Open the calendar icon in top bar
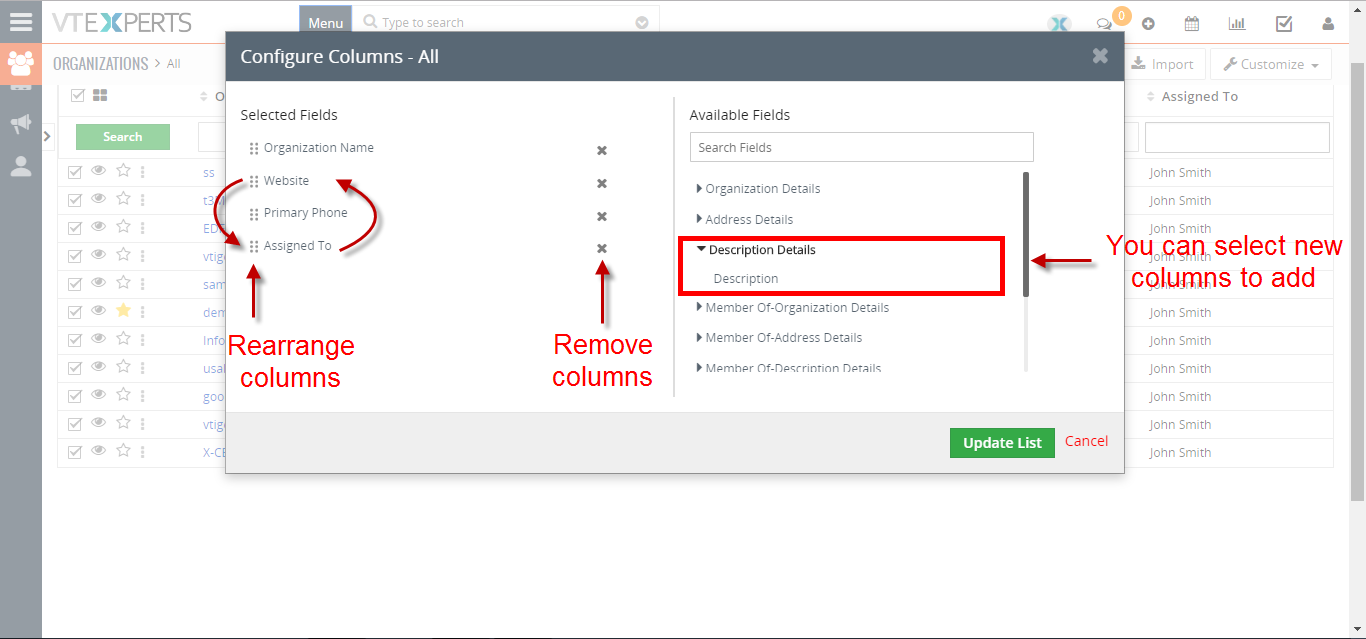The image size is (1366, 639). pos(1192,24)
